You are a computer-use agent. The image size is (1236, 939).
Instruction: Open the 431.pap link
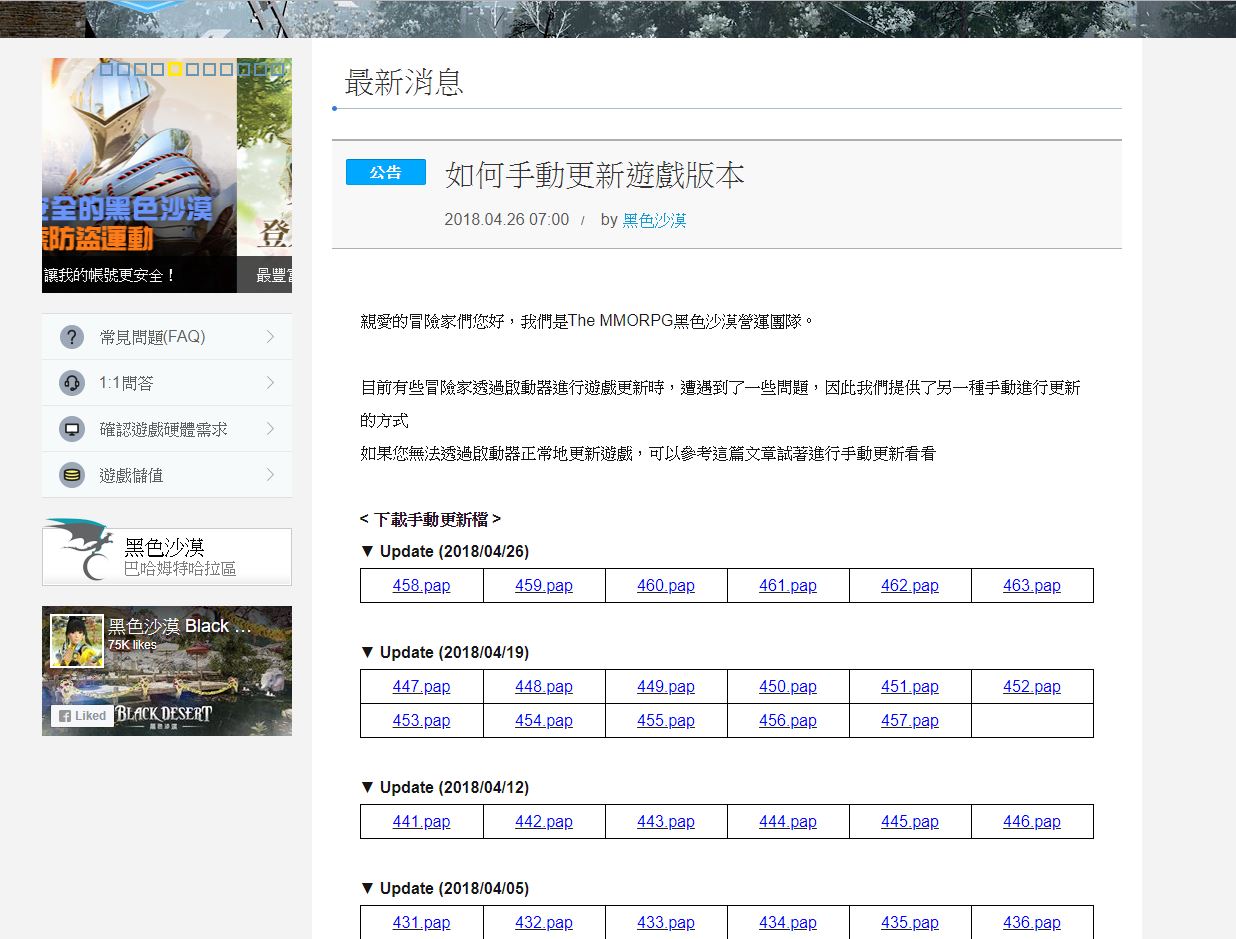pyautogui.click(x=422, y=923)
